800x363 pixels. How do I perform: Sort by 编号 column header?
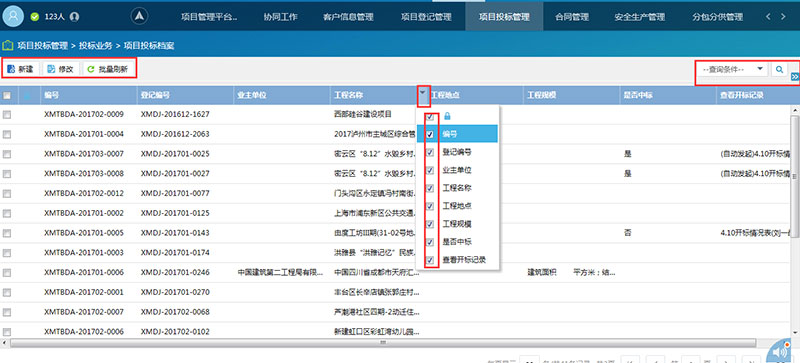click(89, 95)
